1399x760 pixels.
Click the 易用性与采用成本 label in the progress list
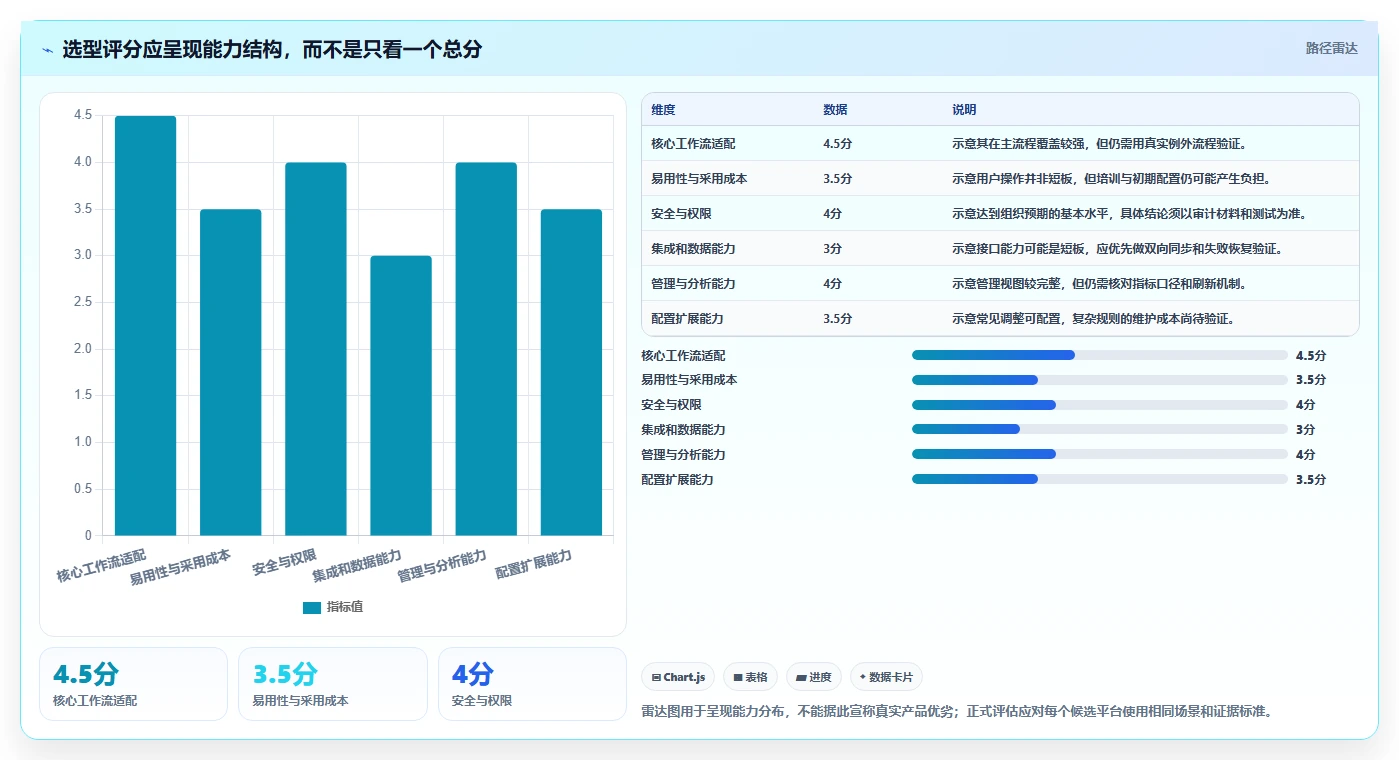pyautogui.click(x=689, y=380)
